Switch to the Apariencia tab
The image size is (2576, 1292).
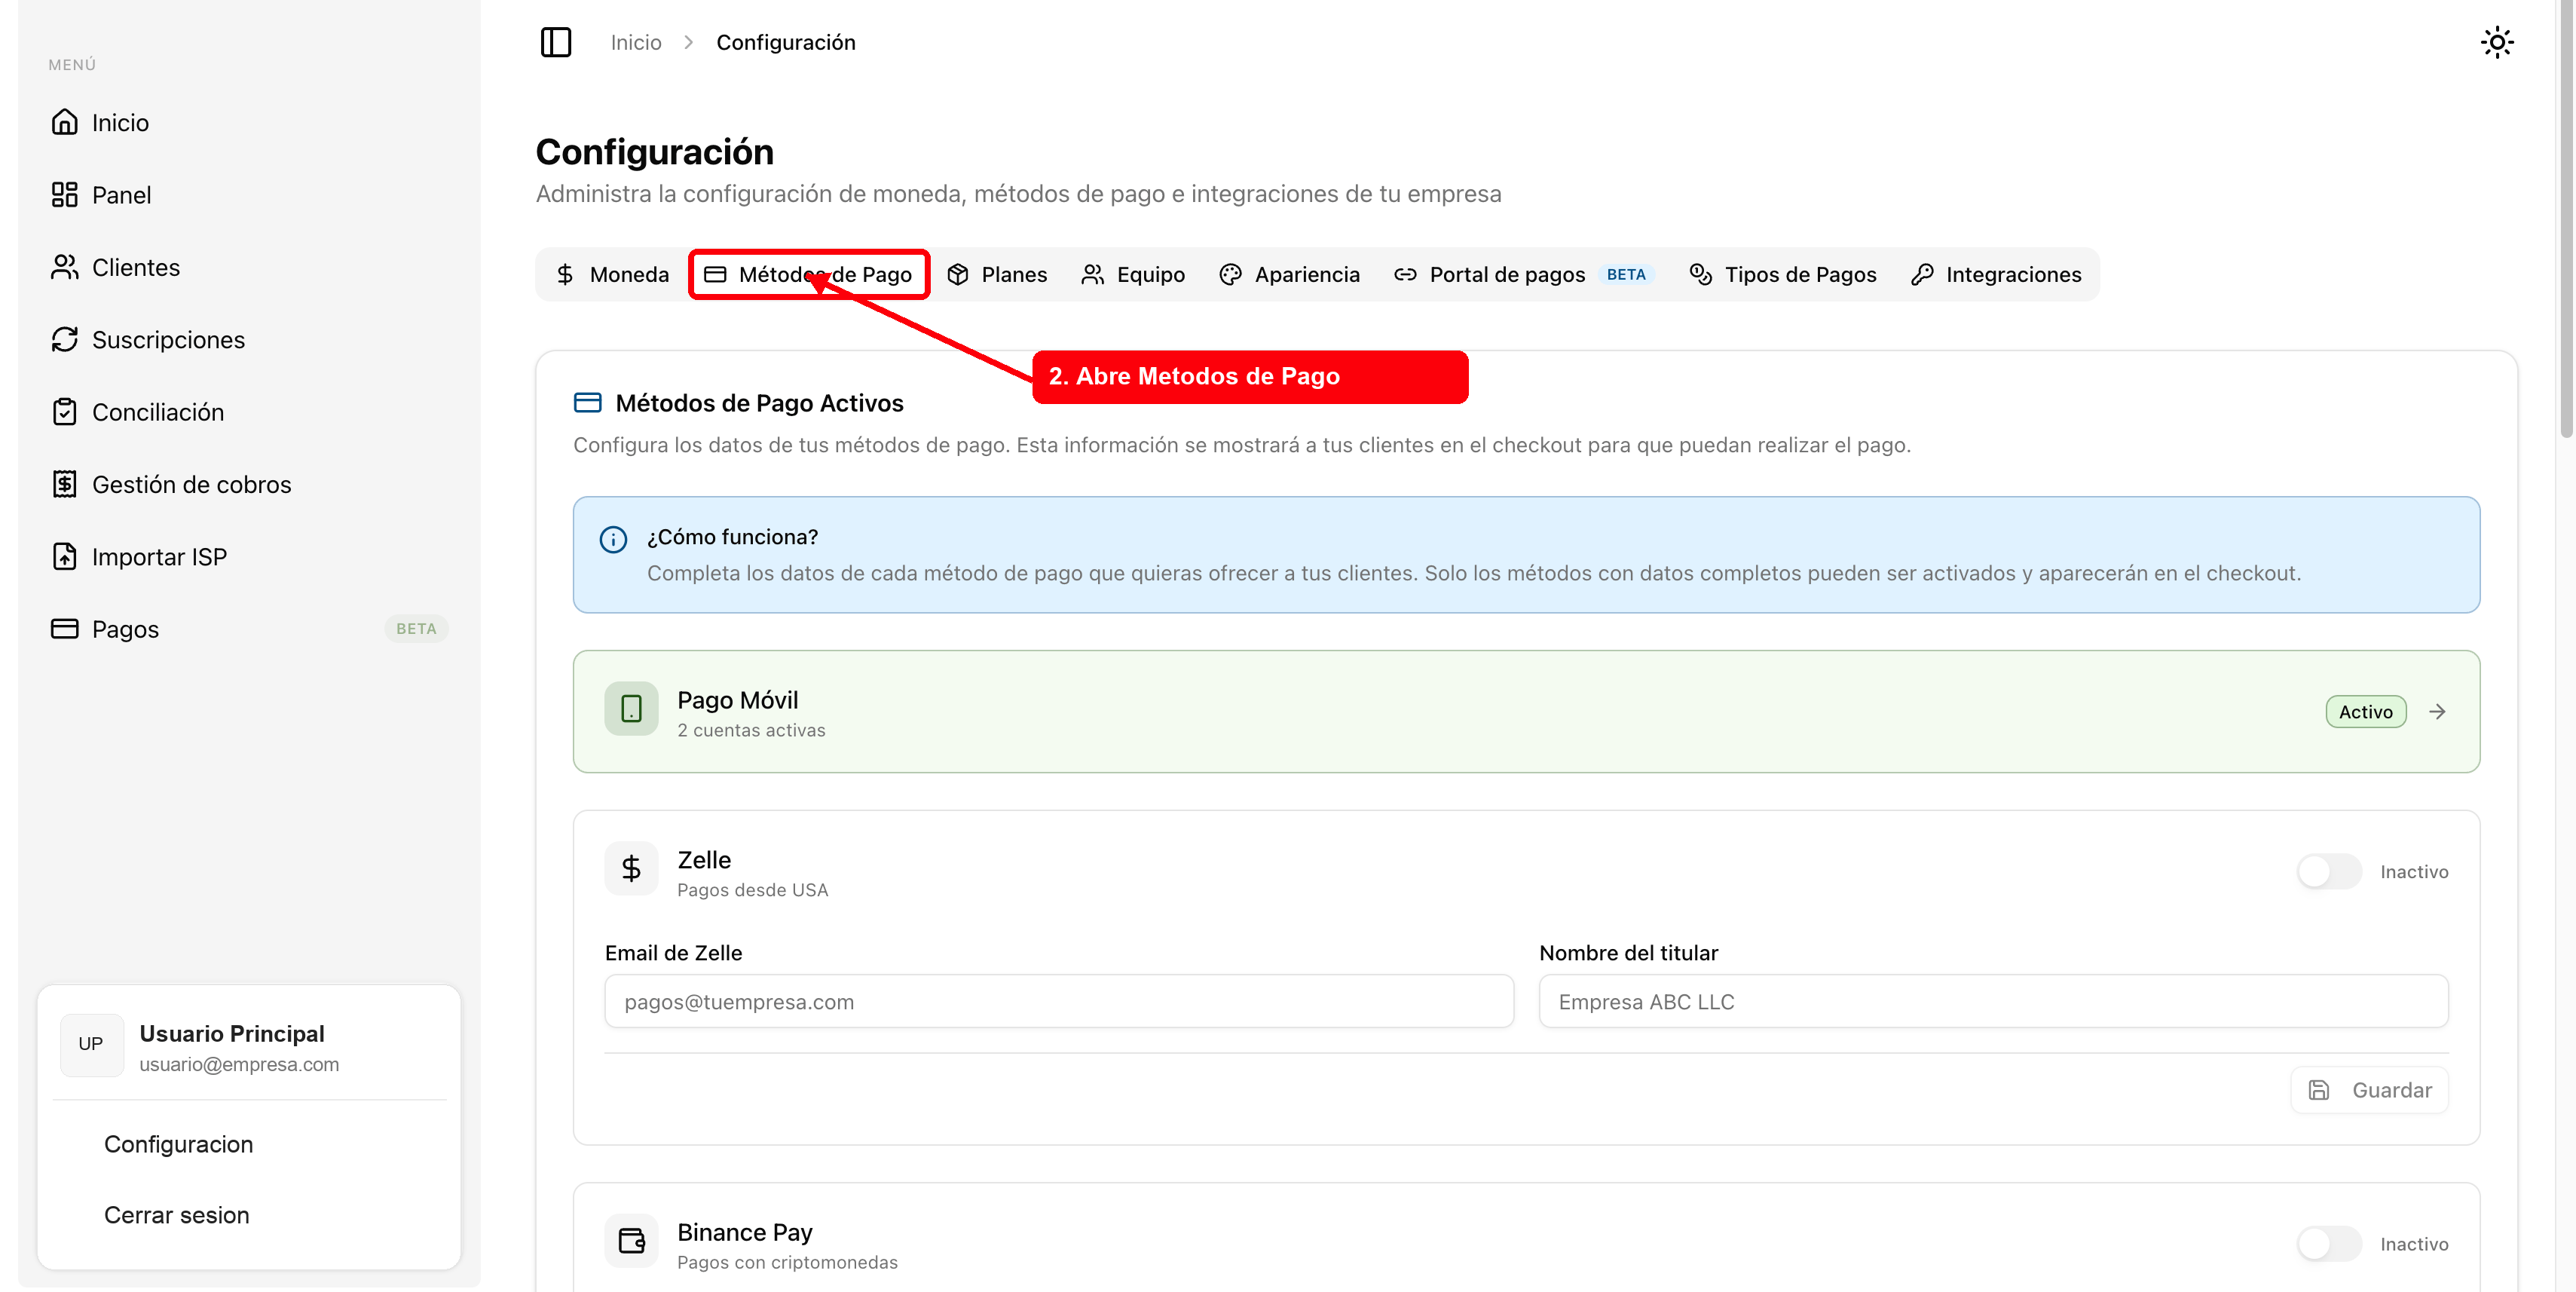[1290, 274]
